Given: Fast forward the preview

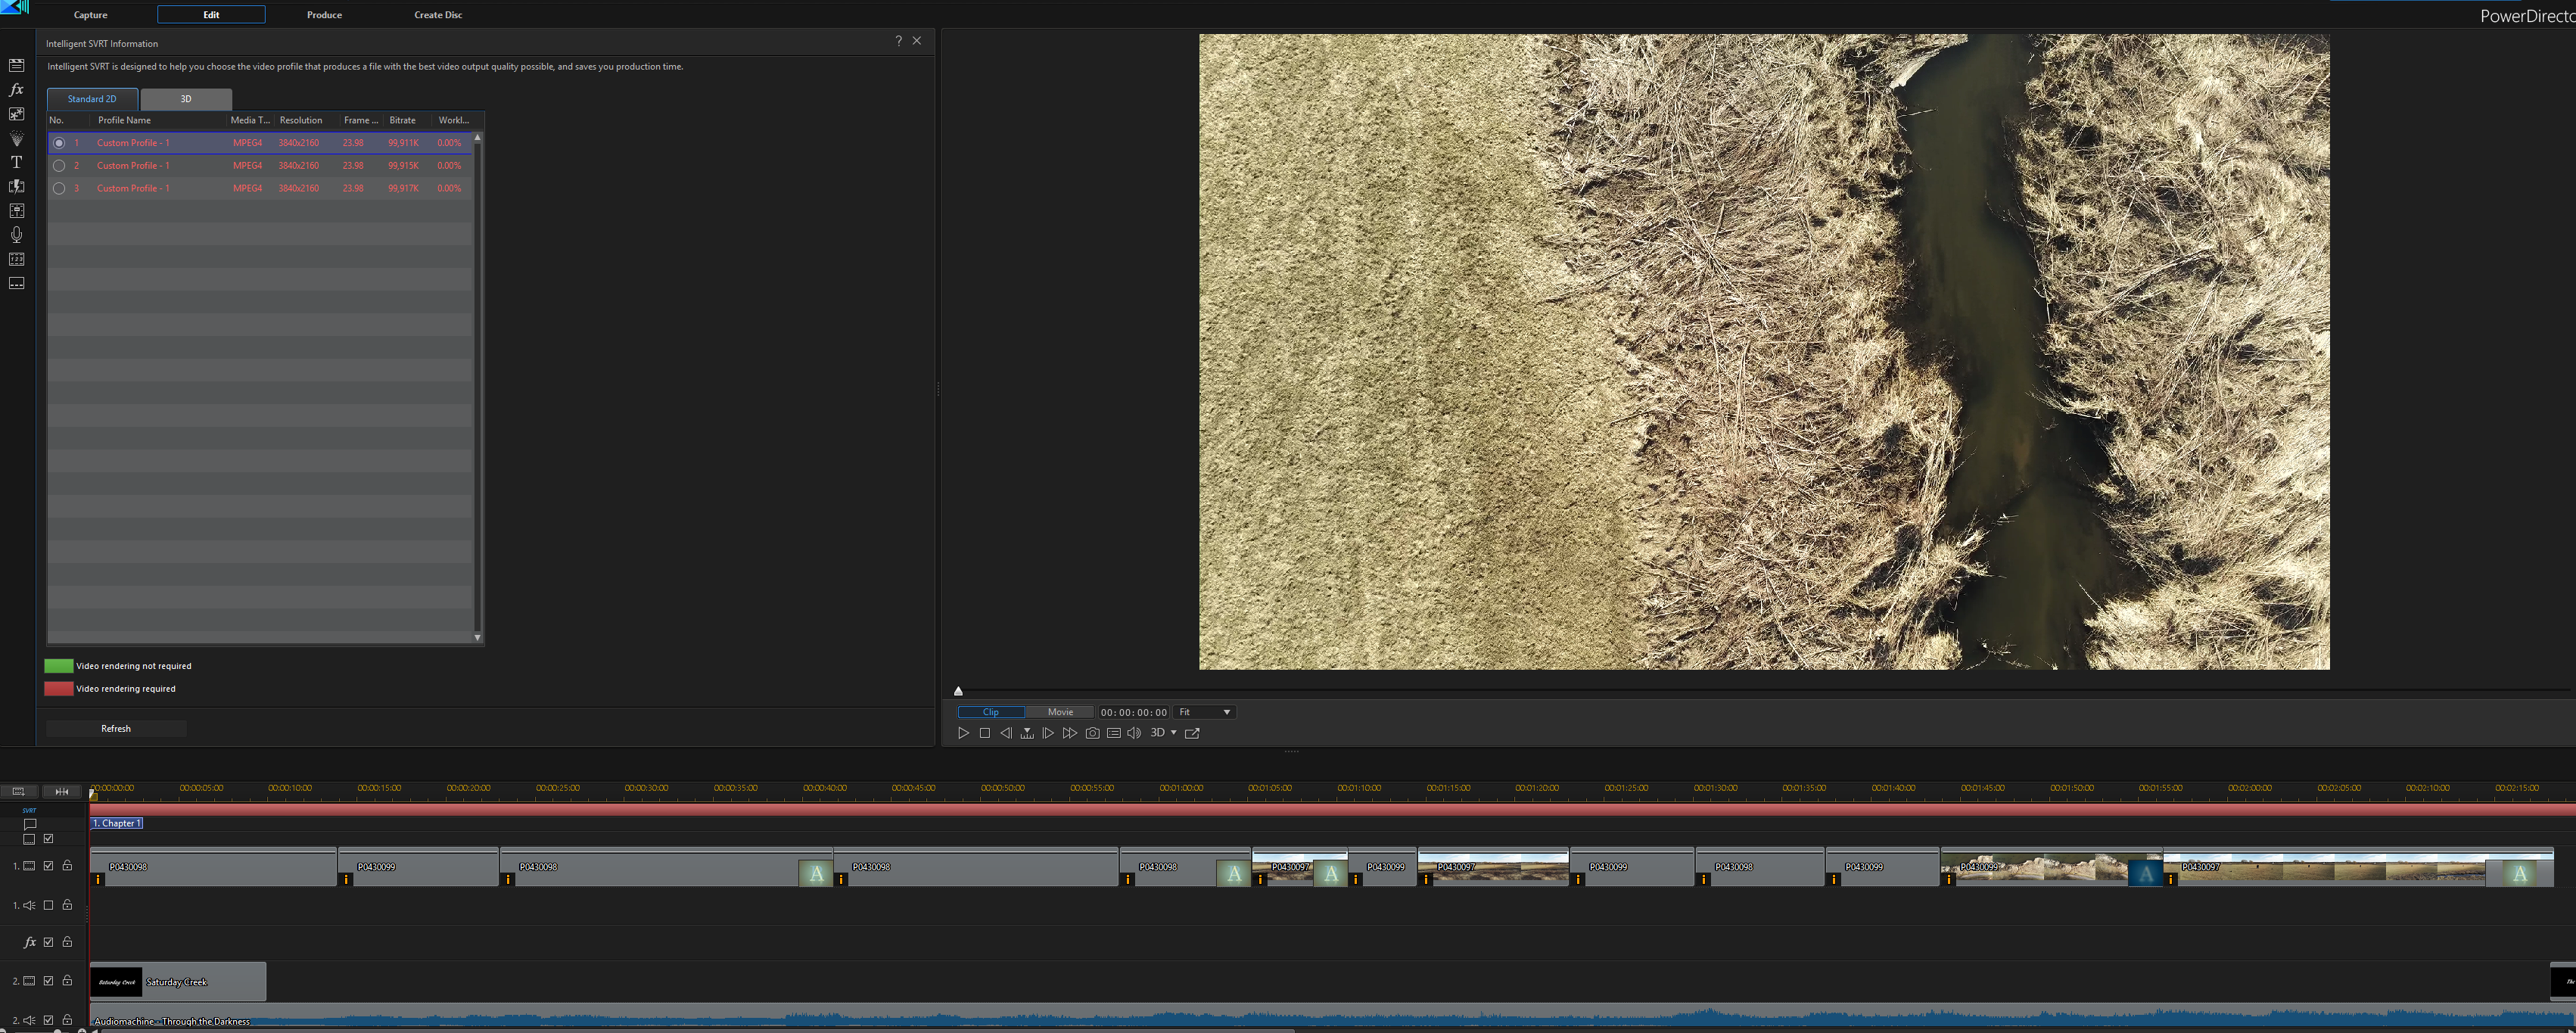Looking at the screenshot, I should pos(1070,733).
